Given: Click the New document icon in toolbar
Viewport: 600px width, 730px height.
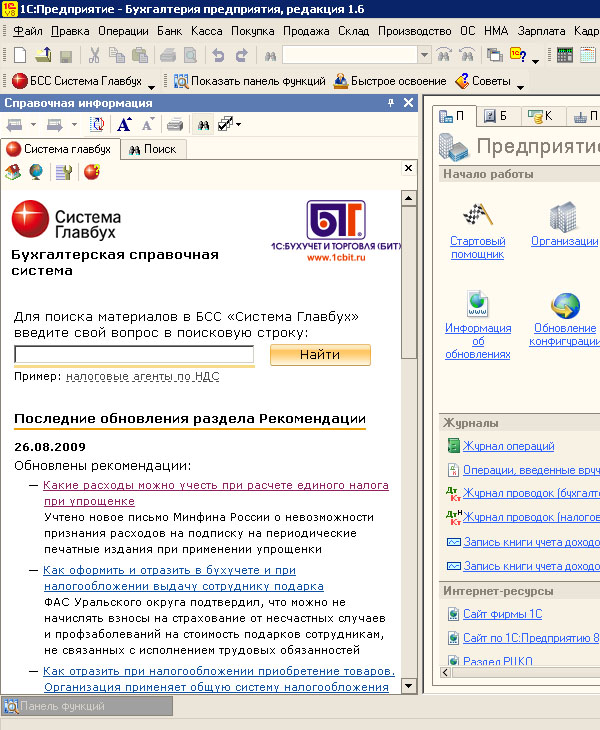Looking at the screenshot, I should [20, 55].
